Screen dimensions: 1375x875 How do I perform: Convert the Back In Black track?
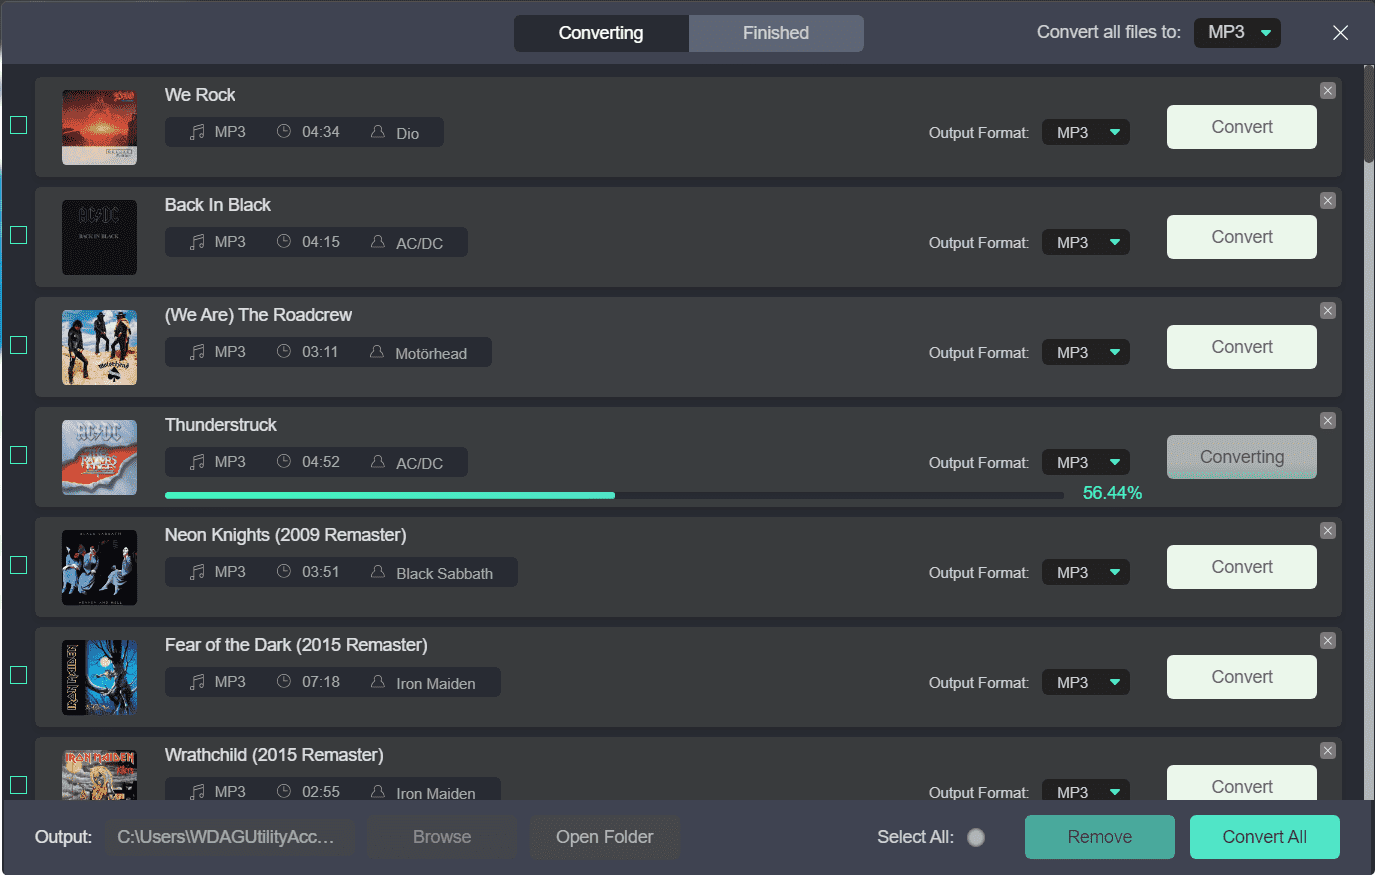1242,237
